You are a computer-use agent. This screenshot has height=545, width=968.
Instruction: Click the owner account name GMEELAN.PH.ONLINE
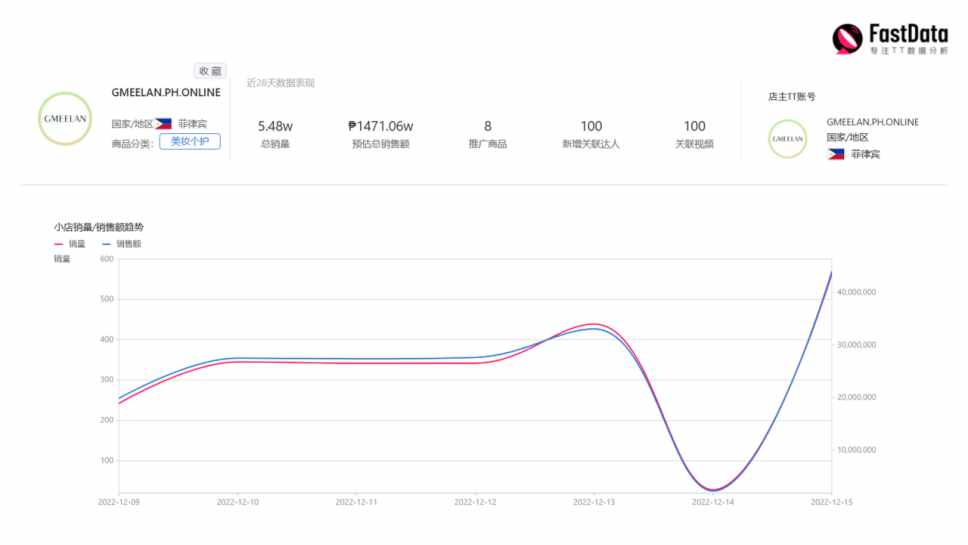coord(872,122)
